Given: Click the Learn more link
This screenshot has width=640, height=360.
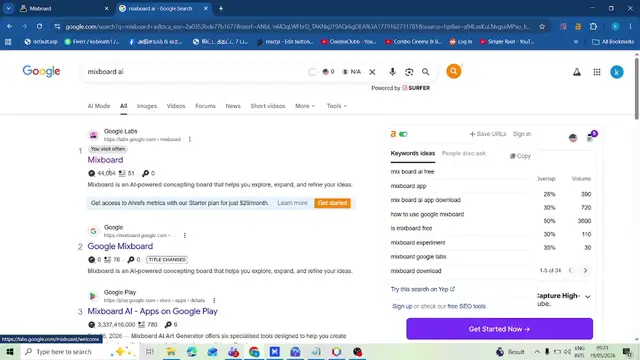Looking at the screenshot, I should click(x=292, y=203).
